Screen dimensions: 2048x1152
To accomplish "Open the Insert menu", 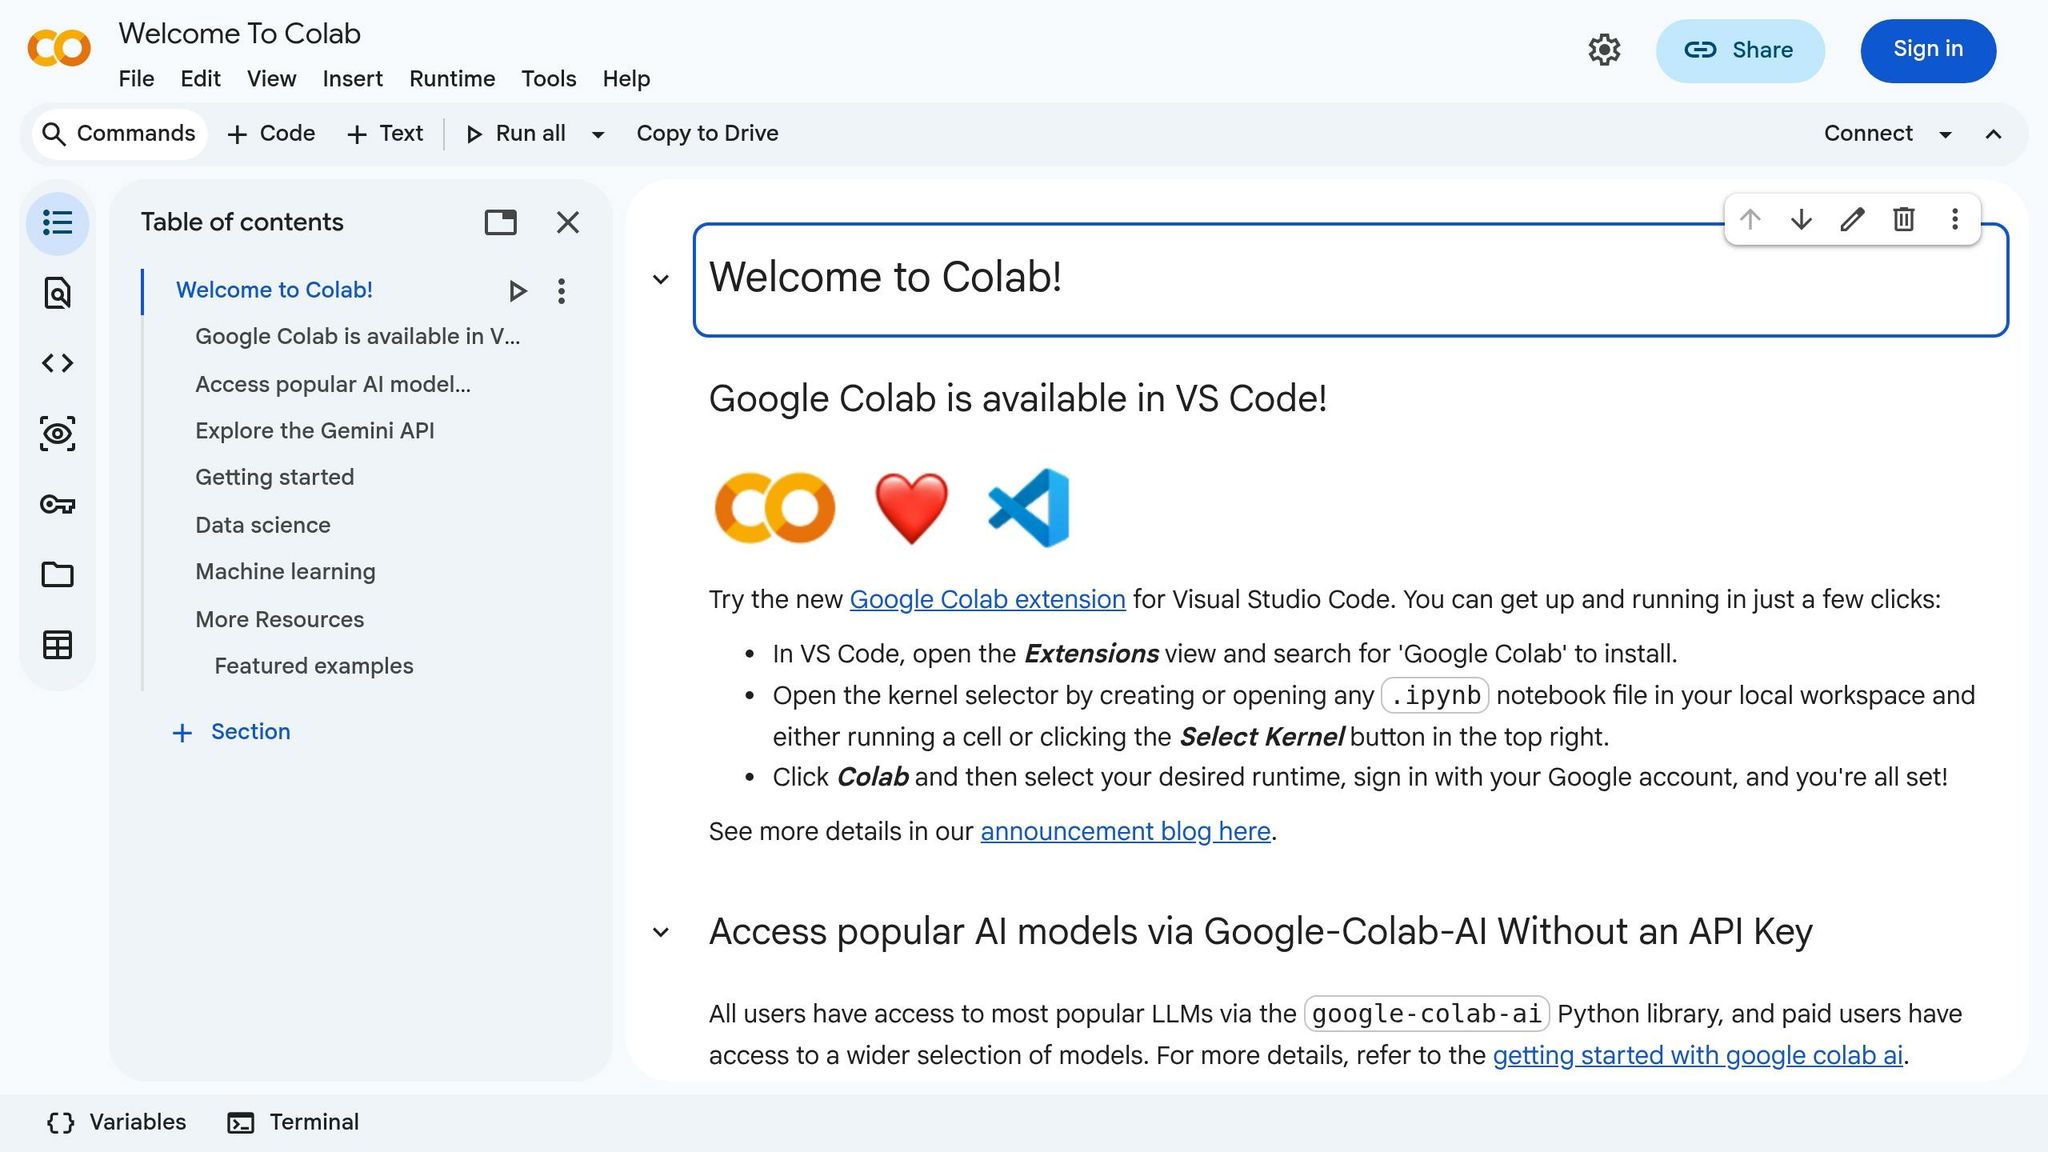I will pyautogui.click(x=352, y=79).
